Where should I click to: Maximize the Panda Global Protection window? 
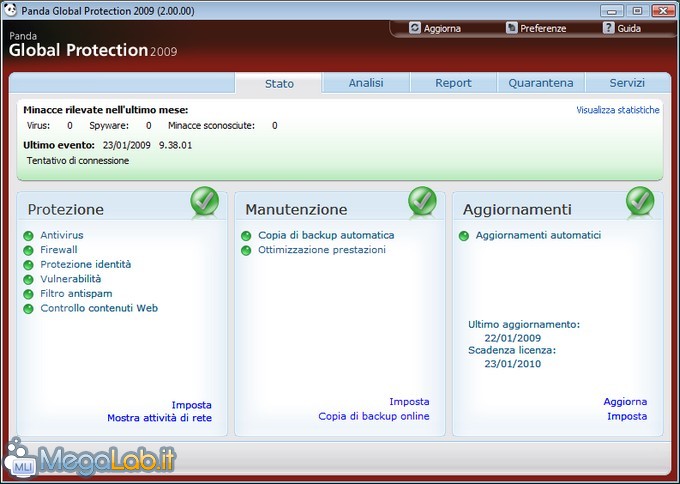coord(637,11)
